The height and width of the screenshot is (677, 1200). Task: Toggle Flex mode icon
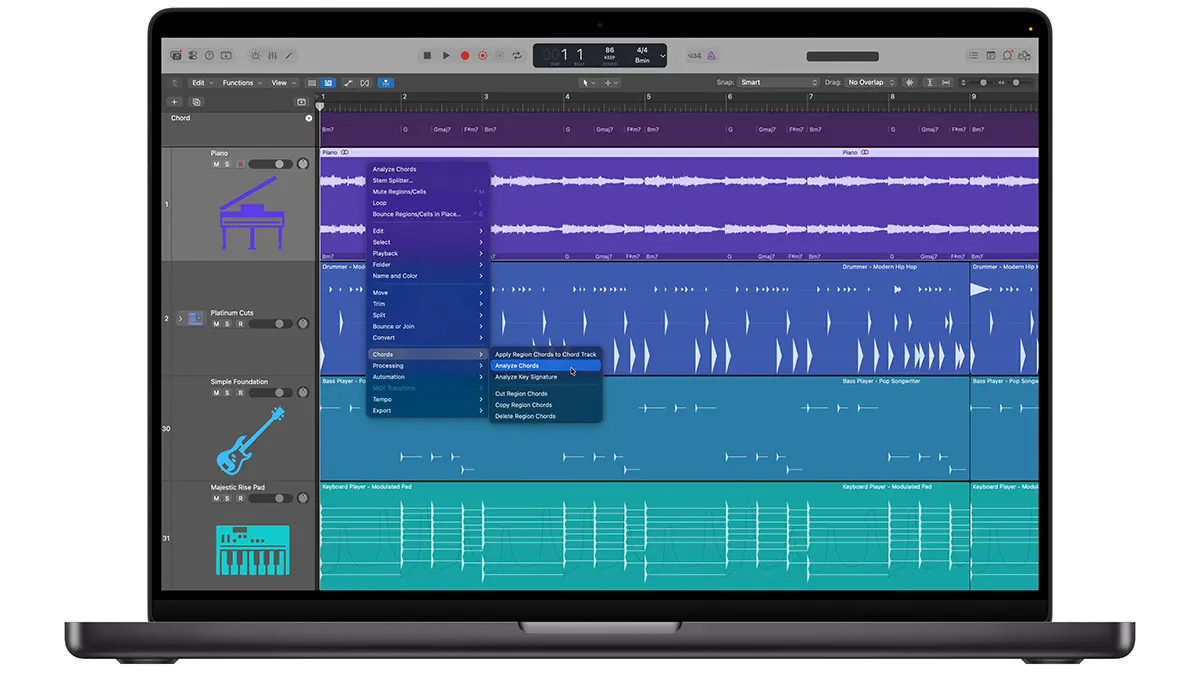click(365, 83)
